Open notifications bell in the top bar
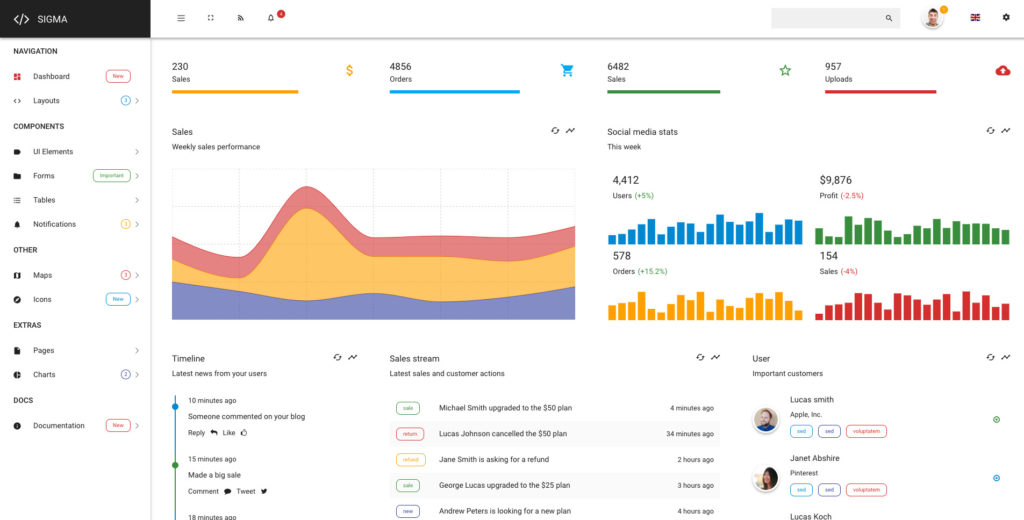This screenshot has height=520, width=1024. click(x=271, y=18)
